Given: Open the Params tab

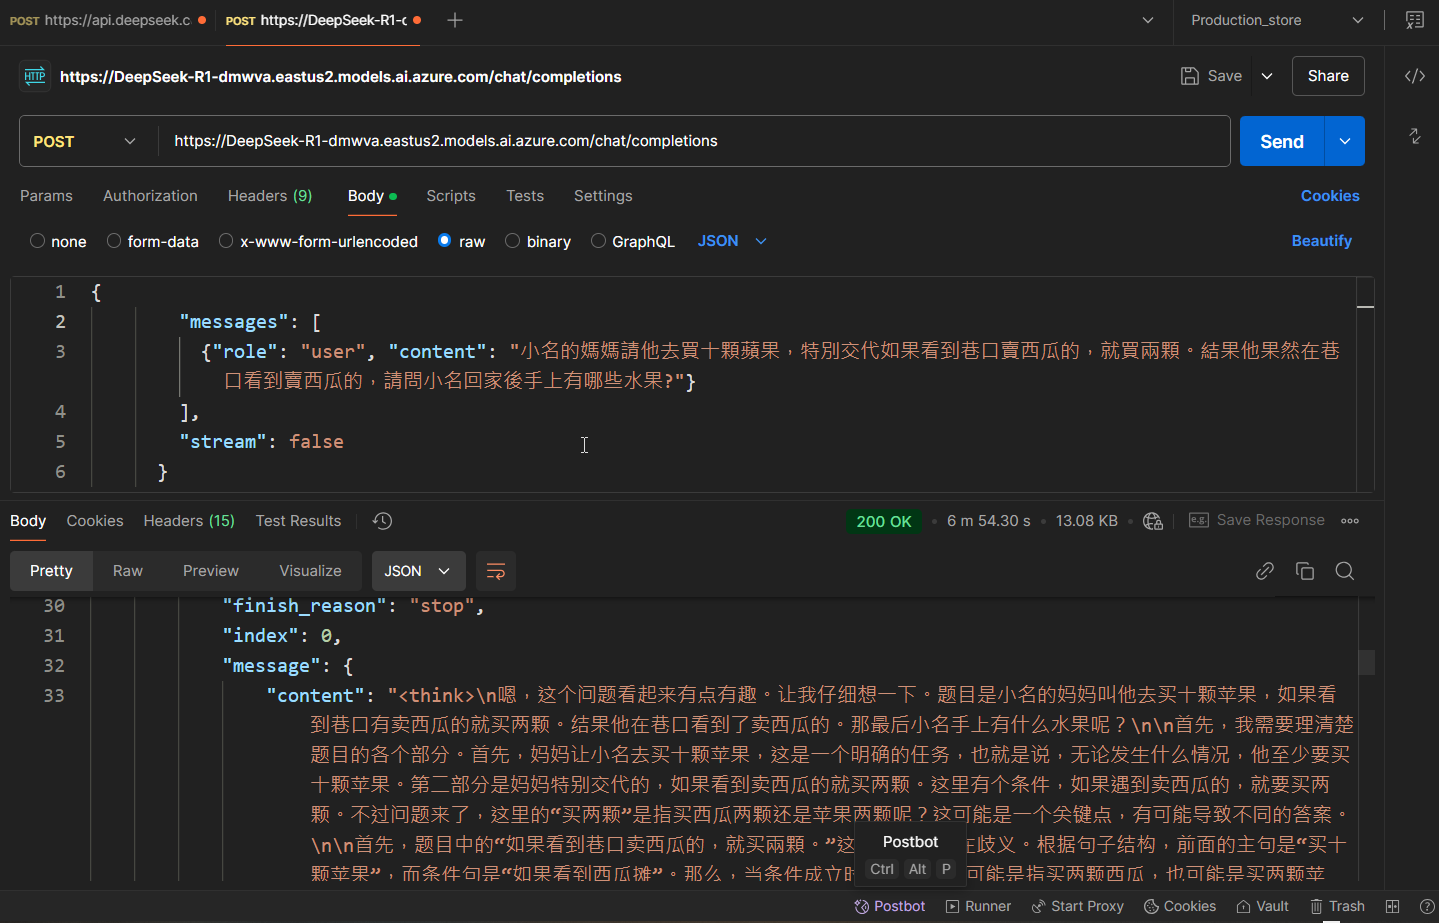Looking at the screenshot, I should coord(46,196).
